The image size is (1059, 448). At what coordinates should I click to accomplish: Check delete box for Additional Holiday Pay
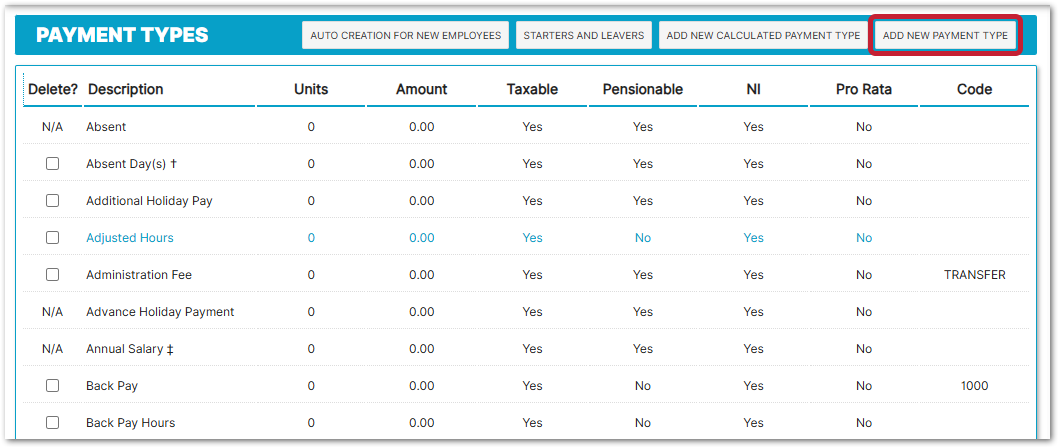point(53,201)
